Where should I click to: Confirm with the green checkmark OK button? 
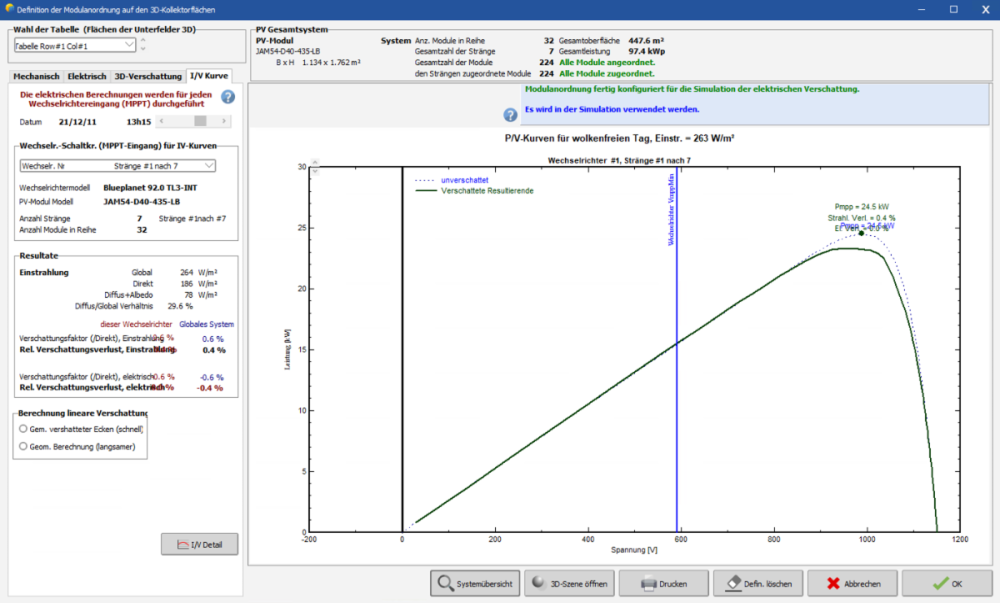point(947,583)
